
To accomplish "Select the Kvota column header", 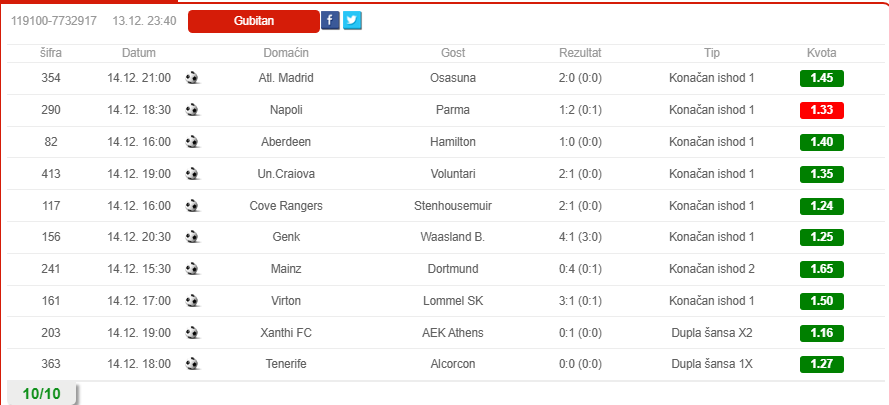I will pyautogui.click(x=822, y=53).
